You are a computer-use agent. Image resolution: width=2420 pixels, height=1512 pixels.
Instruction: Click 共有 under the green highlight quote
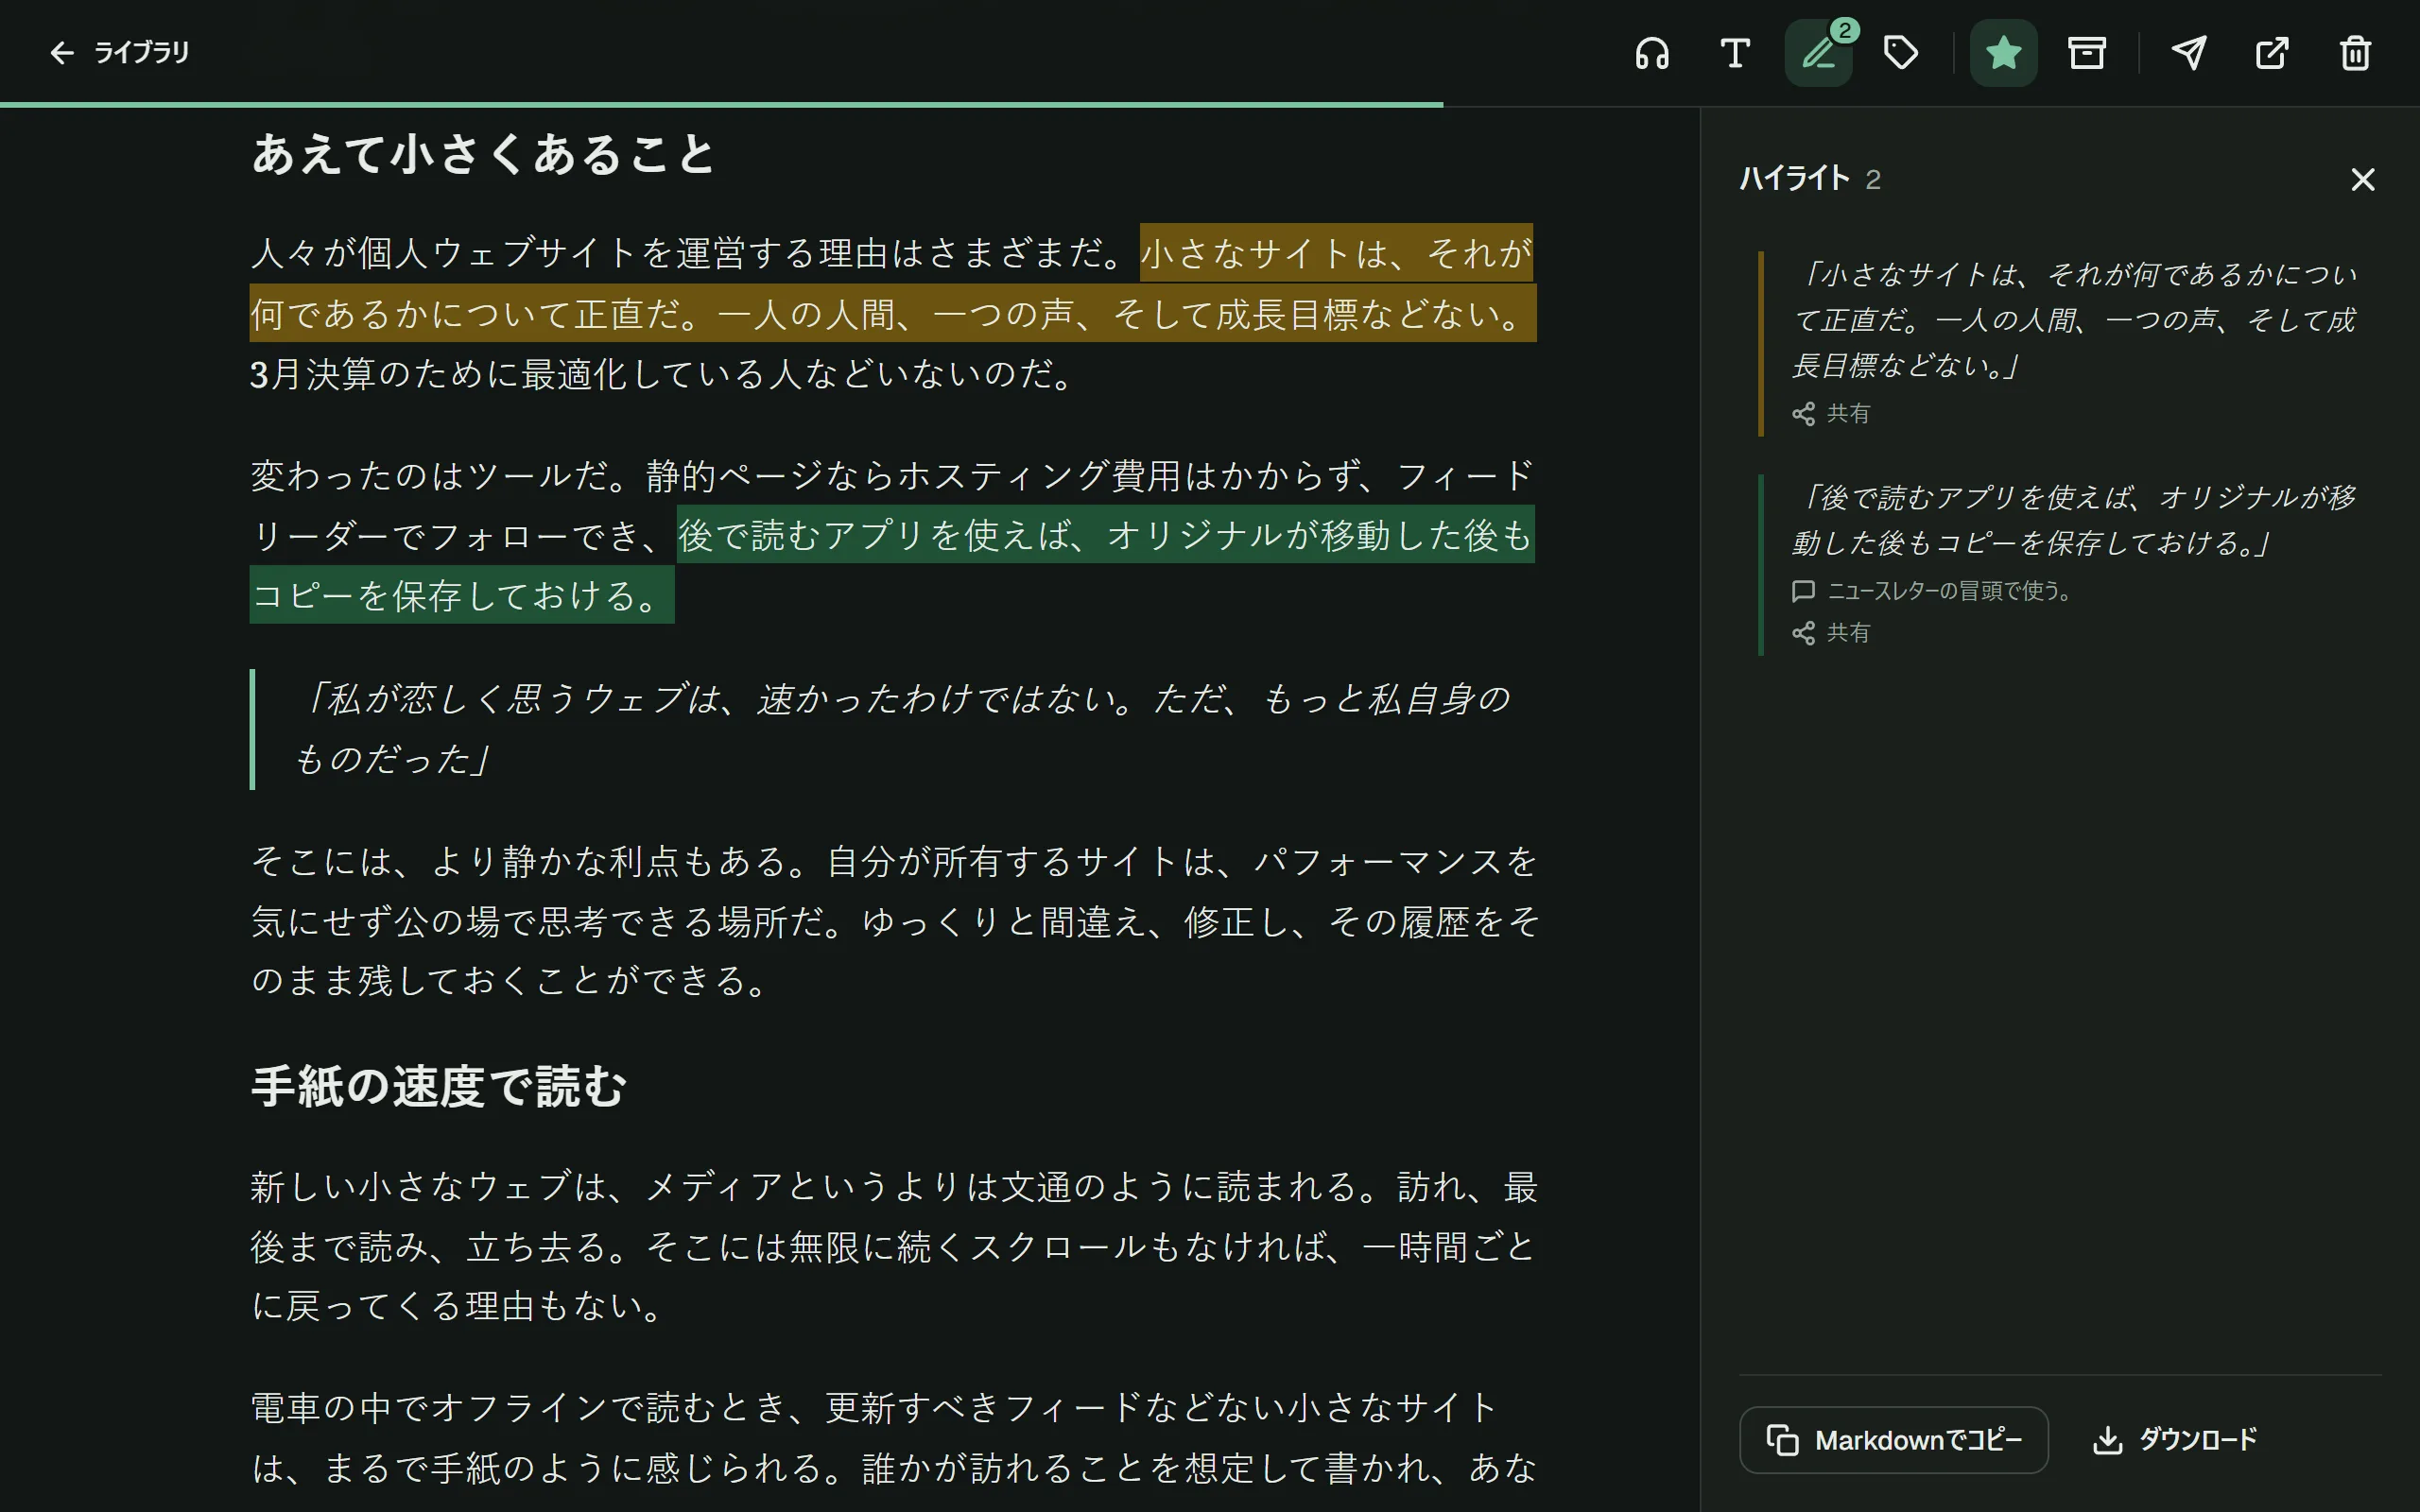coord(1831,633)
